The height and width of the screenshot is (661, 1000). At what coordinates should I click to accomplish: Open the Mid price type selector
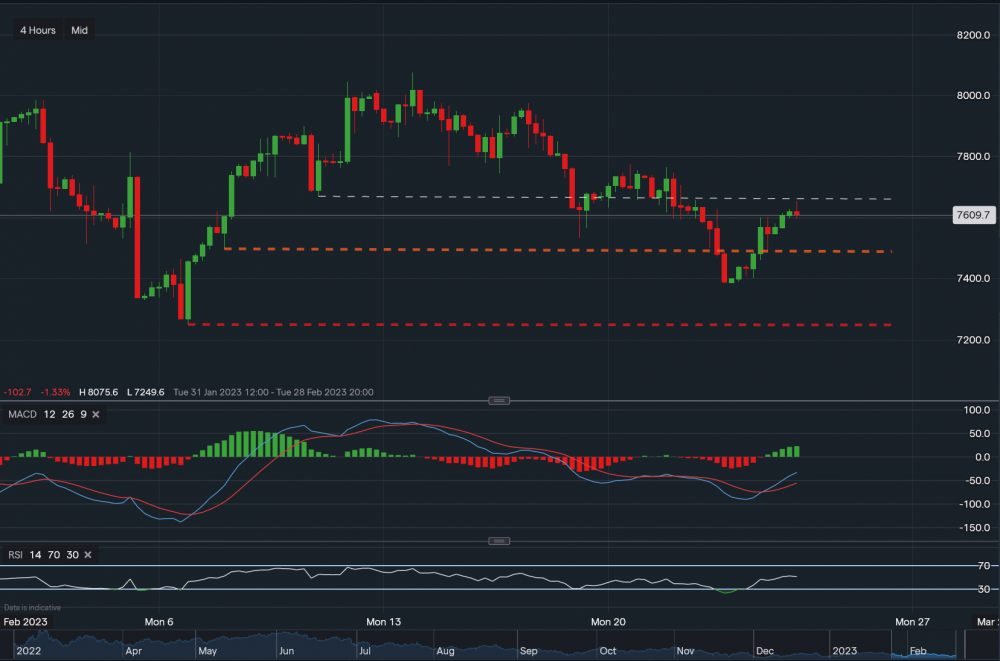tap(79, 30)
